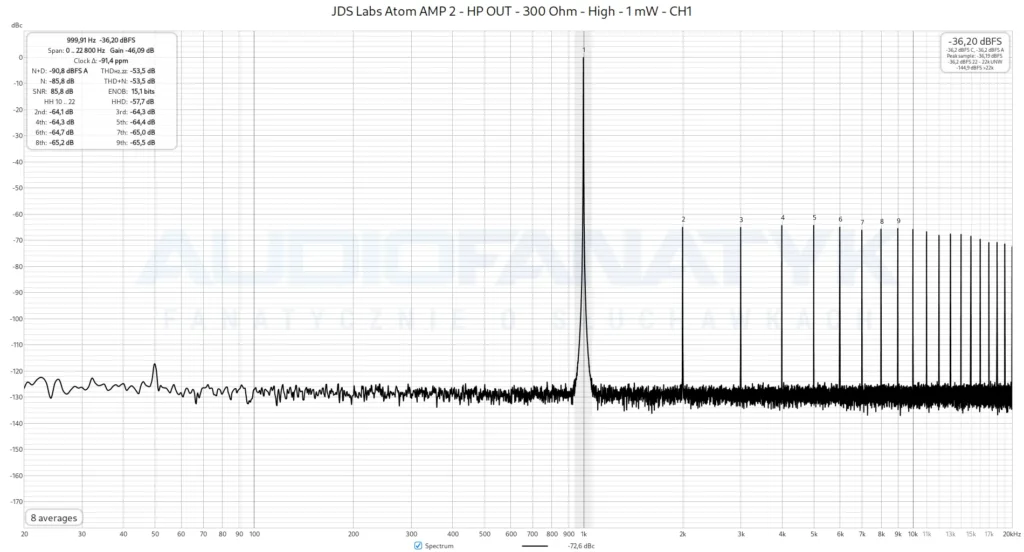Click the black trace line sample in legend
The height and width of the screenshot is (552, 1024).
[x=535, y=545]
